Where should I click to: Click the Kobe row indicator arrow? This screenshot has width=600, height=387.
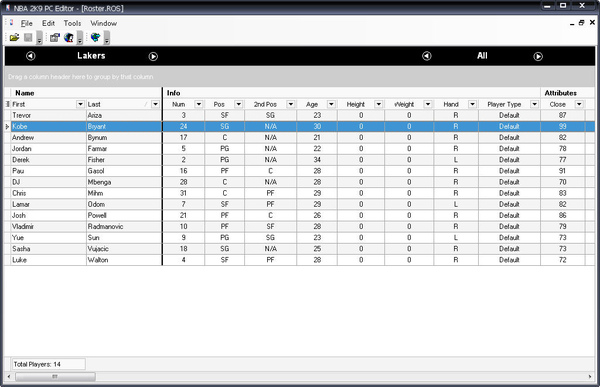coord(7,126)
